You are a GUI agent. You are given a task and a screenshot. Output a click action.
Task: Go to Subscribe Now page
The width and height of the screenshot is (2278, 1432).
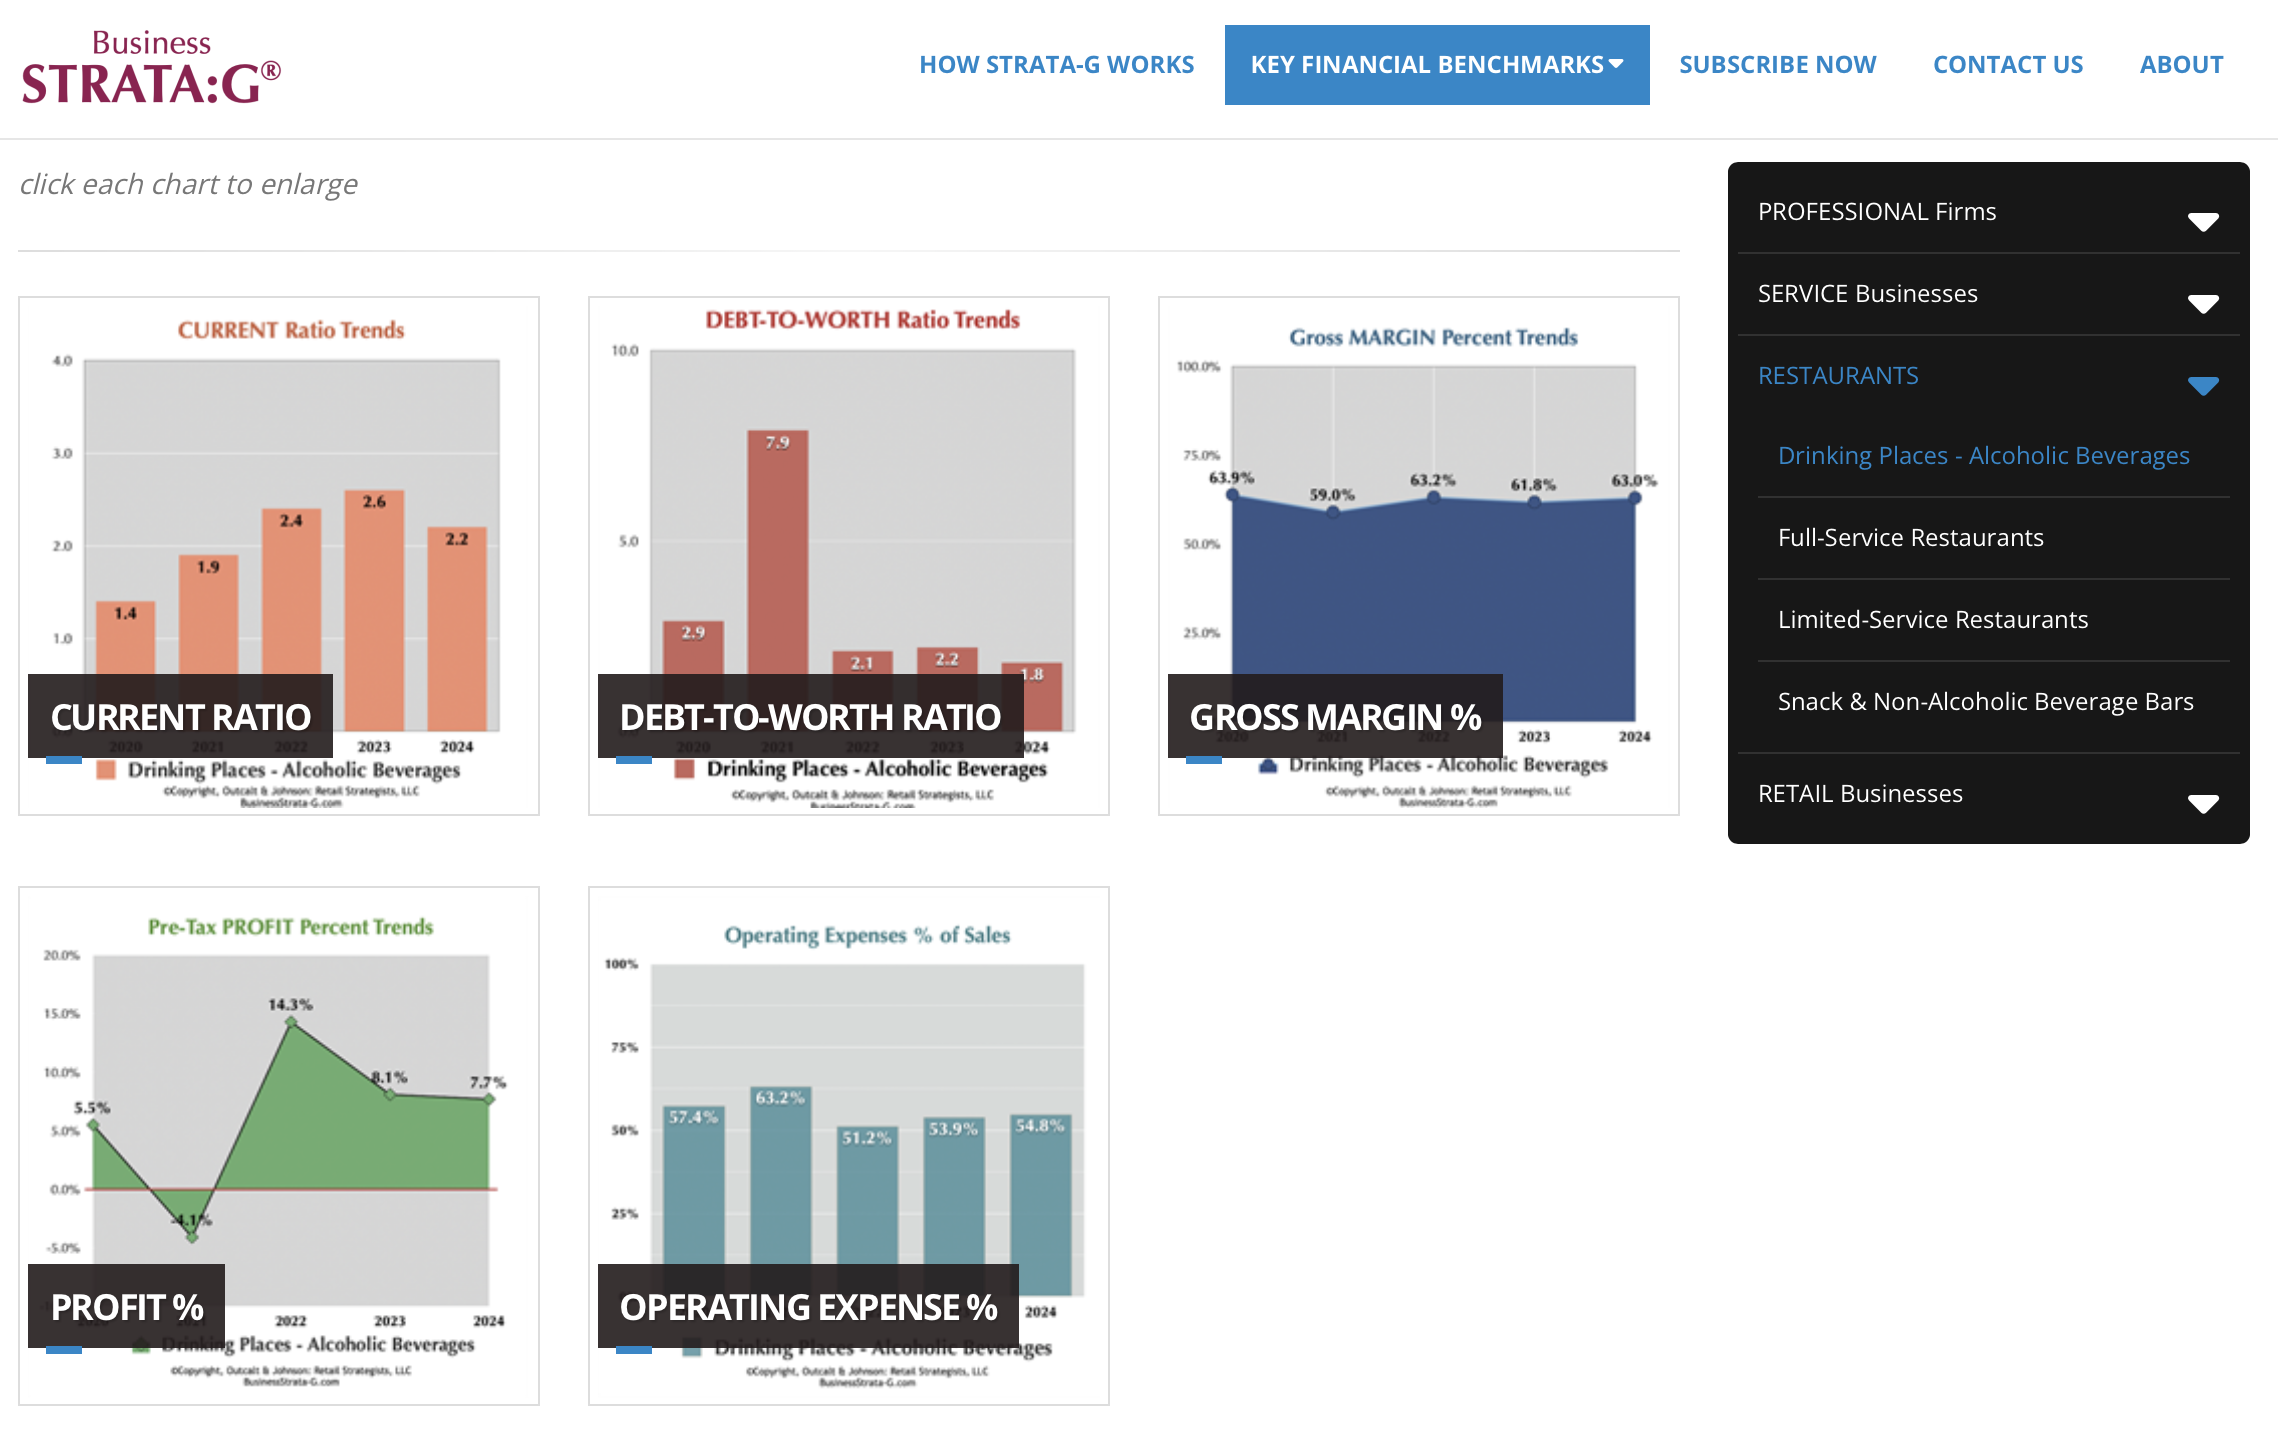1777,65
